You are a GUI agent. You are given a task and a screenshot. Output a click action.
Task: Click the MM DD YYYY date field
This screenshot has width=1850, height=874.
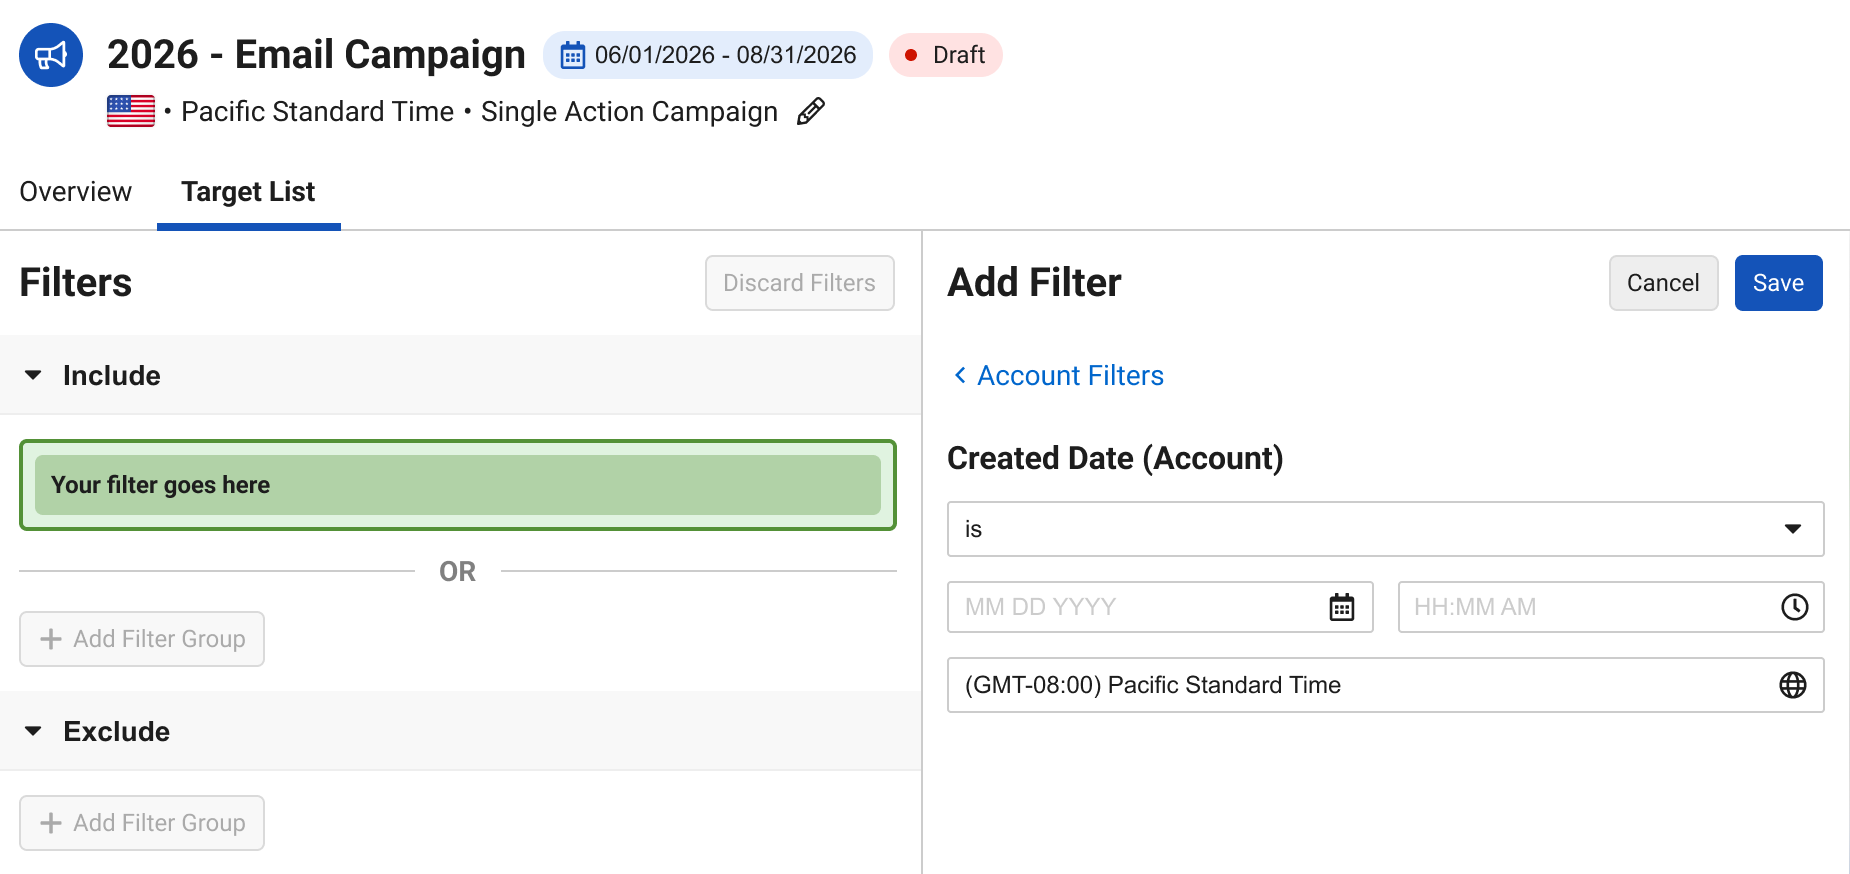[1160, 607]
